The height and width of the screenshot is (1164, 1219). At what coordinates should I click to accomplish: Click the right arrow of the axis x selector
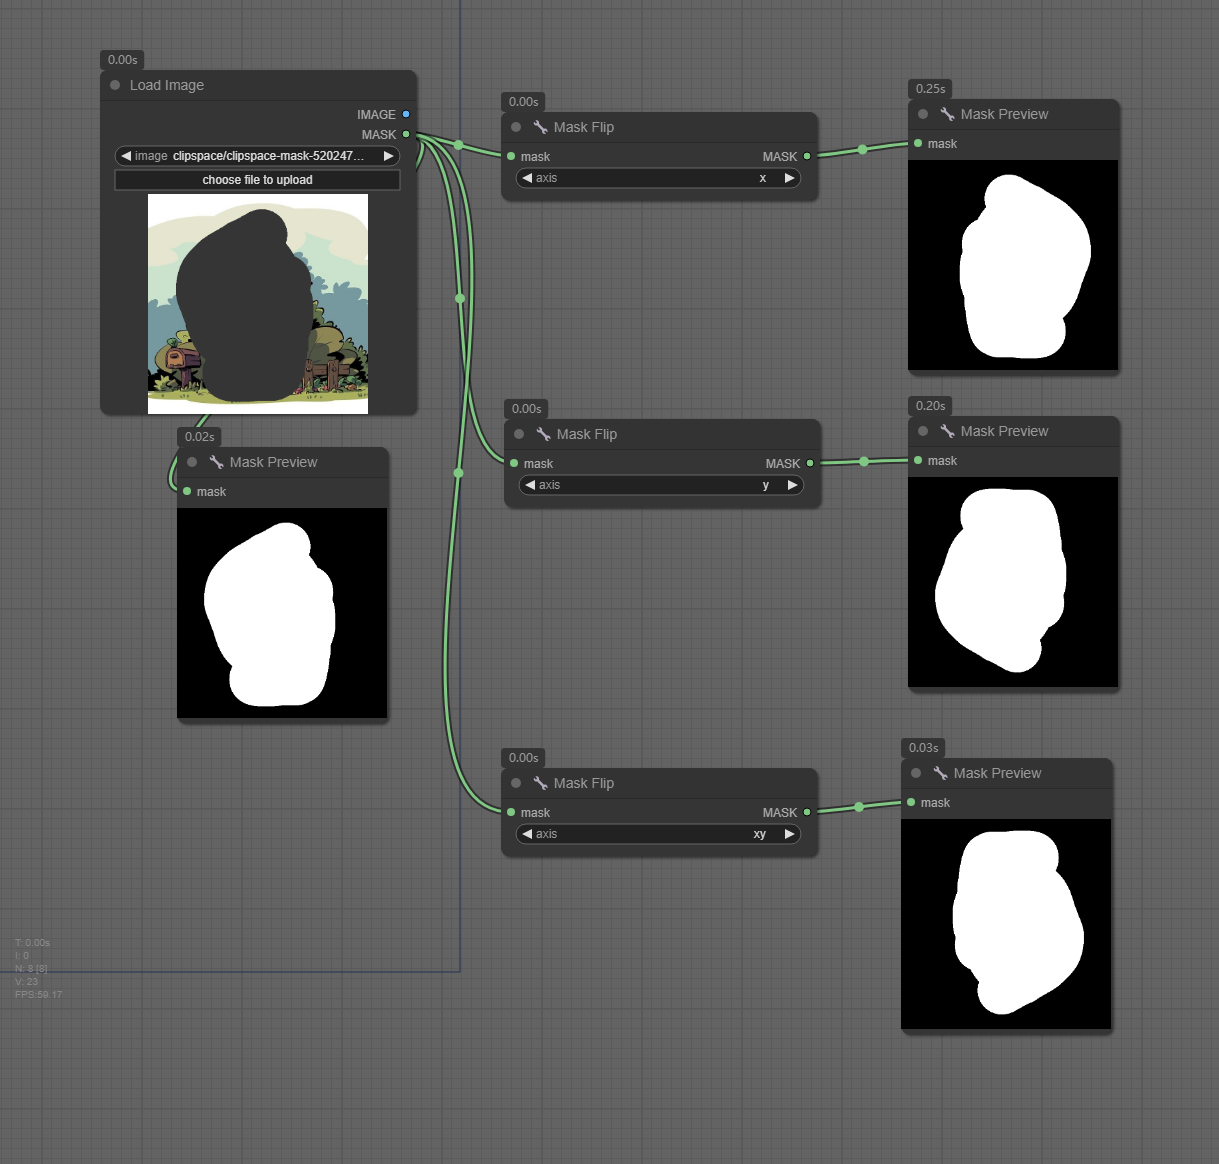tap(789, 178)
